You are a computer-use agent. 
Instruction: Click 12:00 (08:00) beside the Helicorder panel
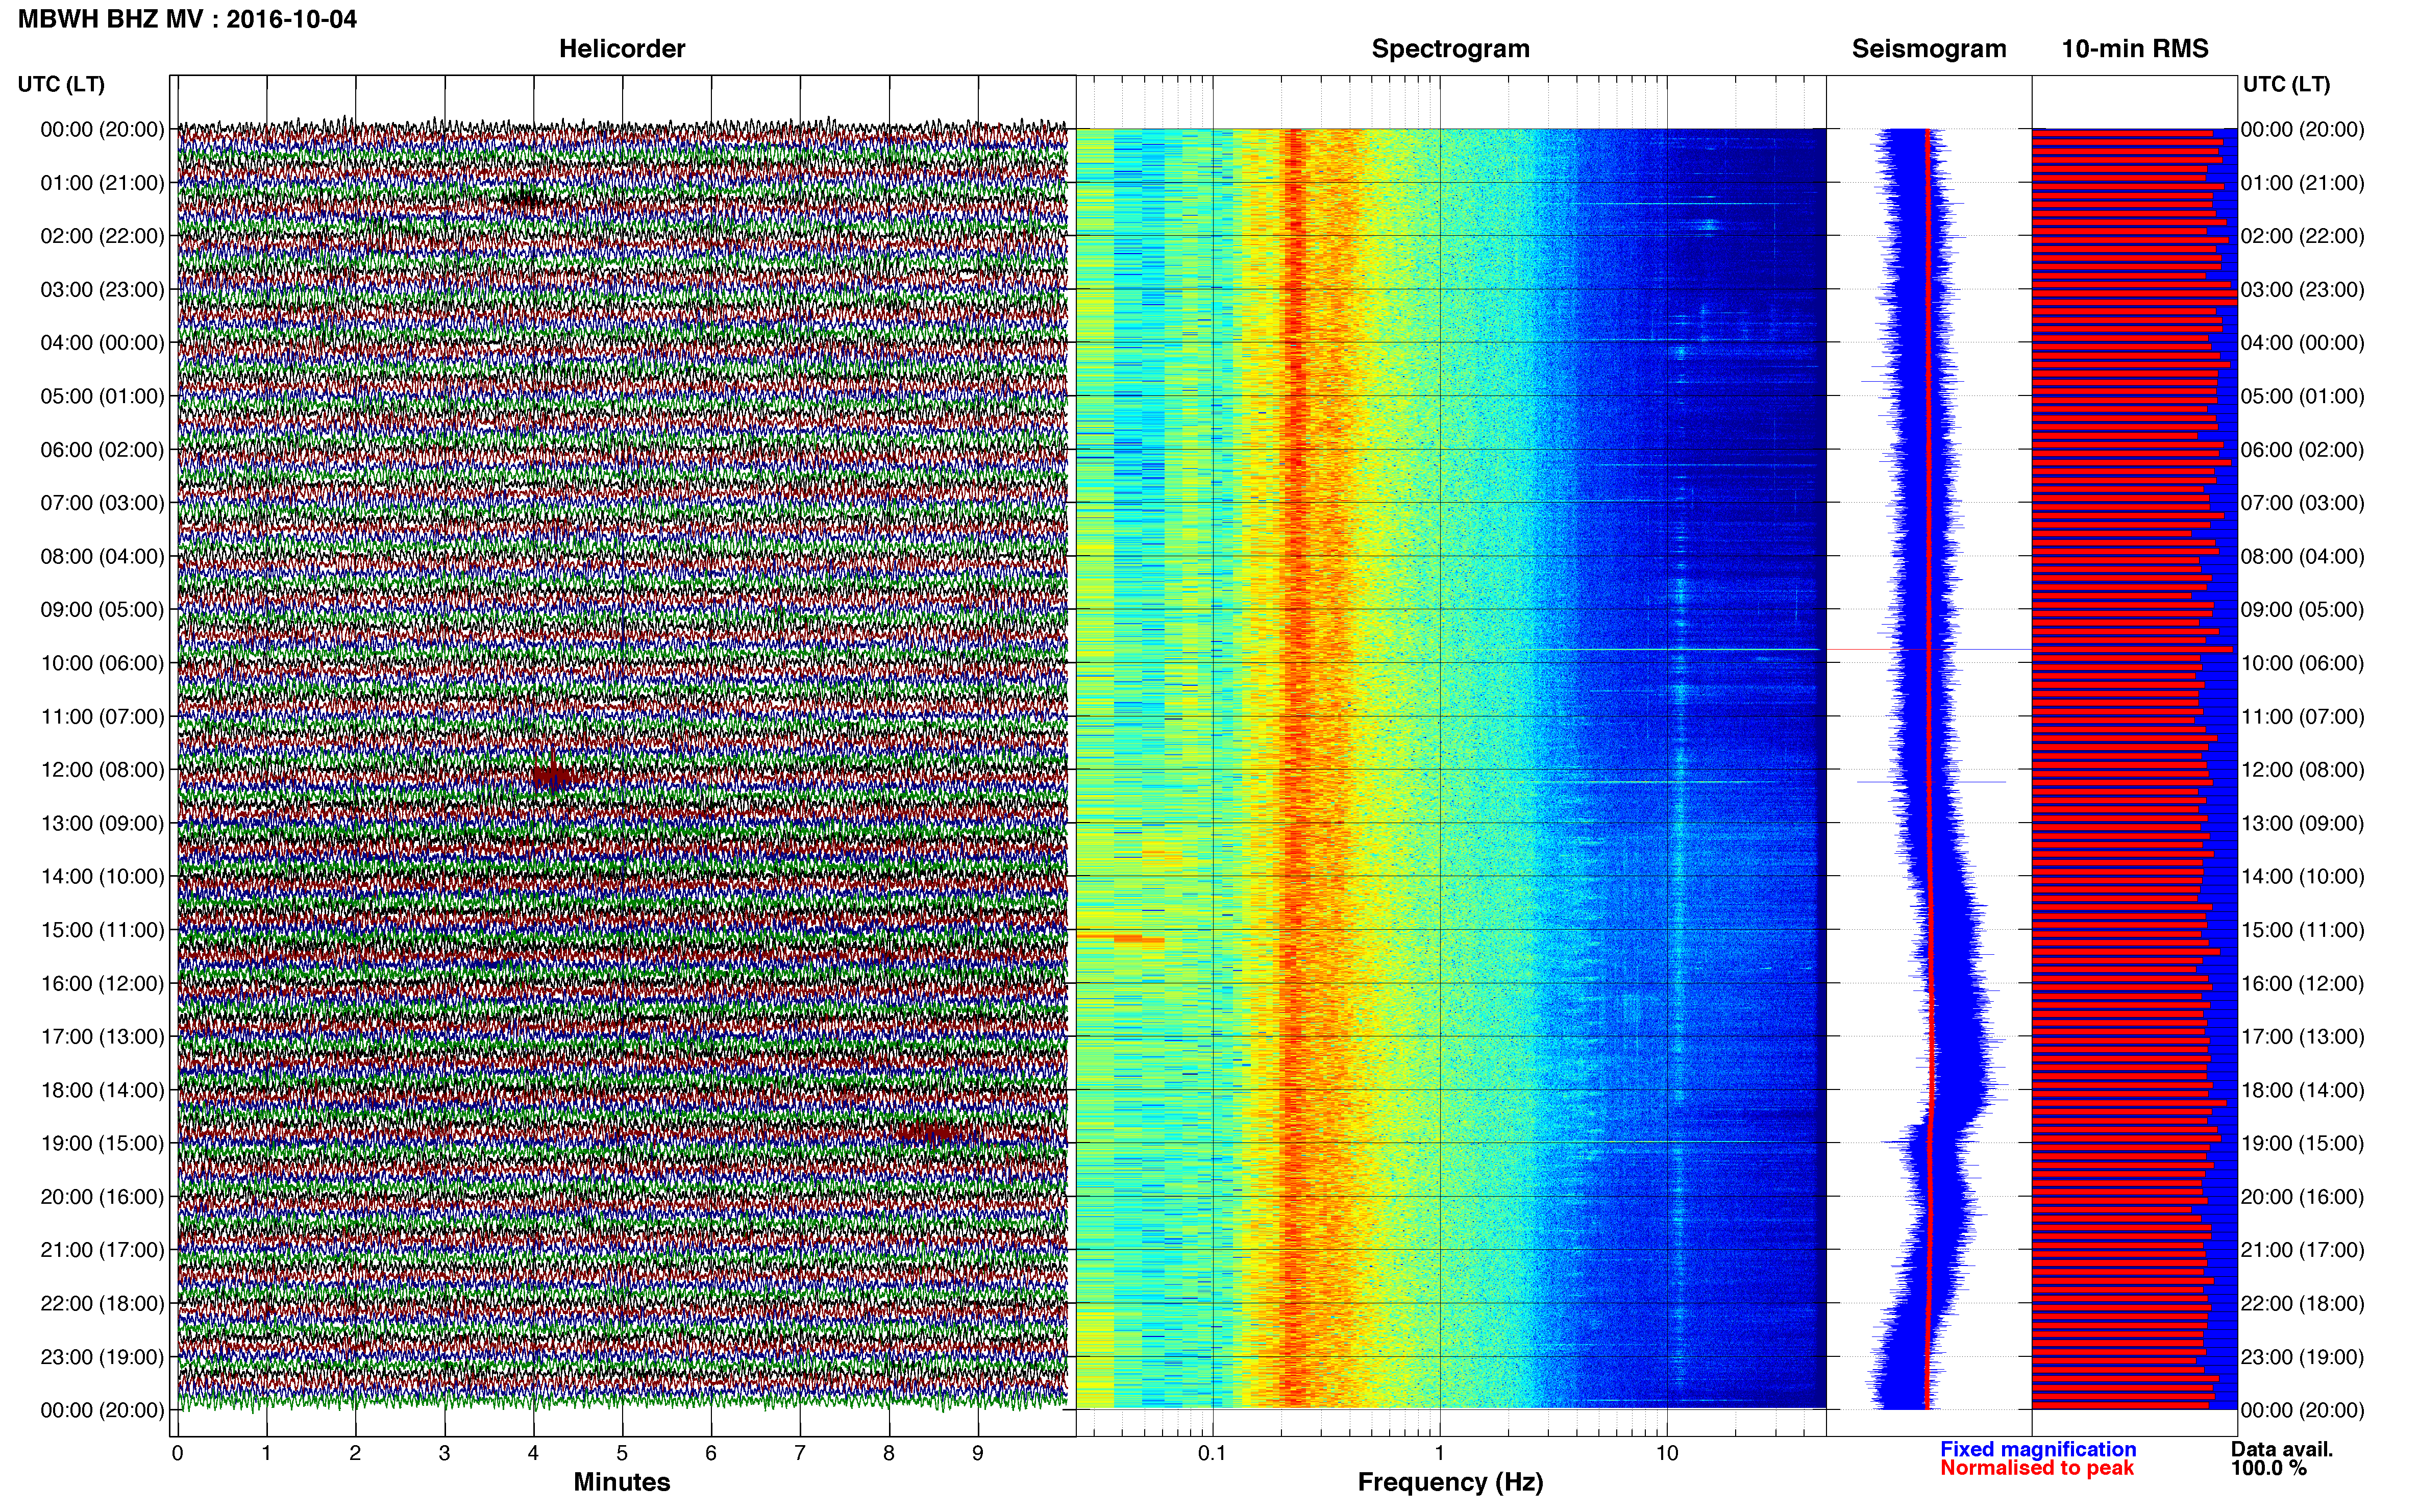coord(102,770)
